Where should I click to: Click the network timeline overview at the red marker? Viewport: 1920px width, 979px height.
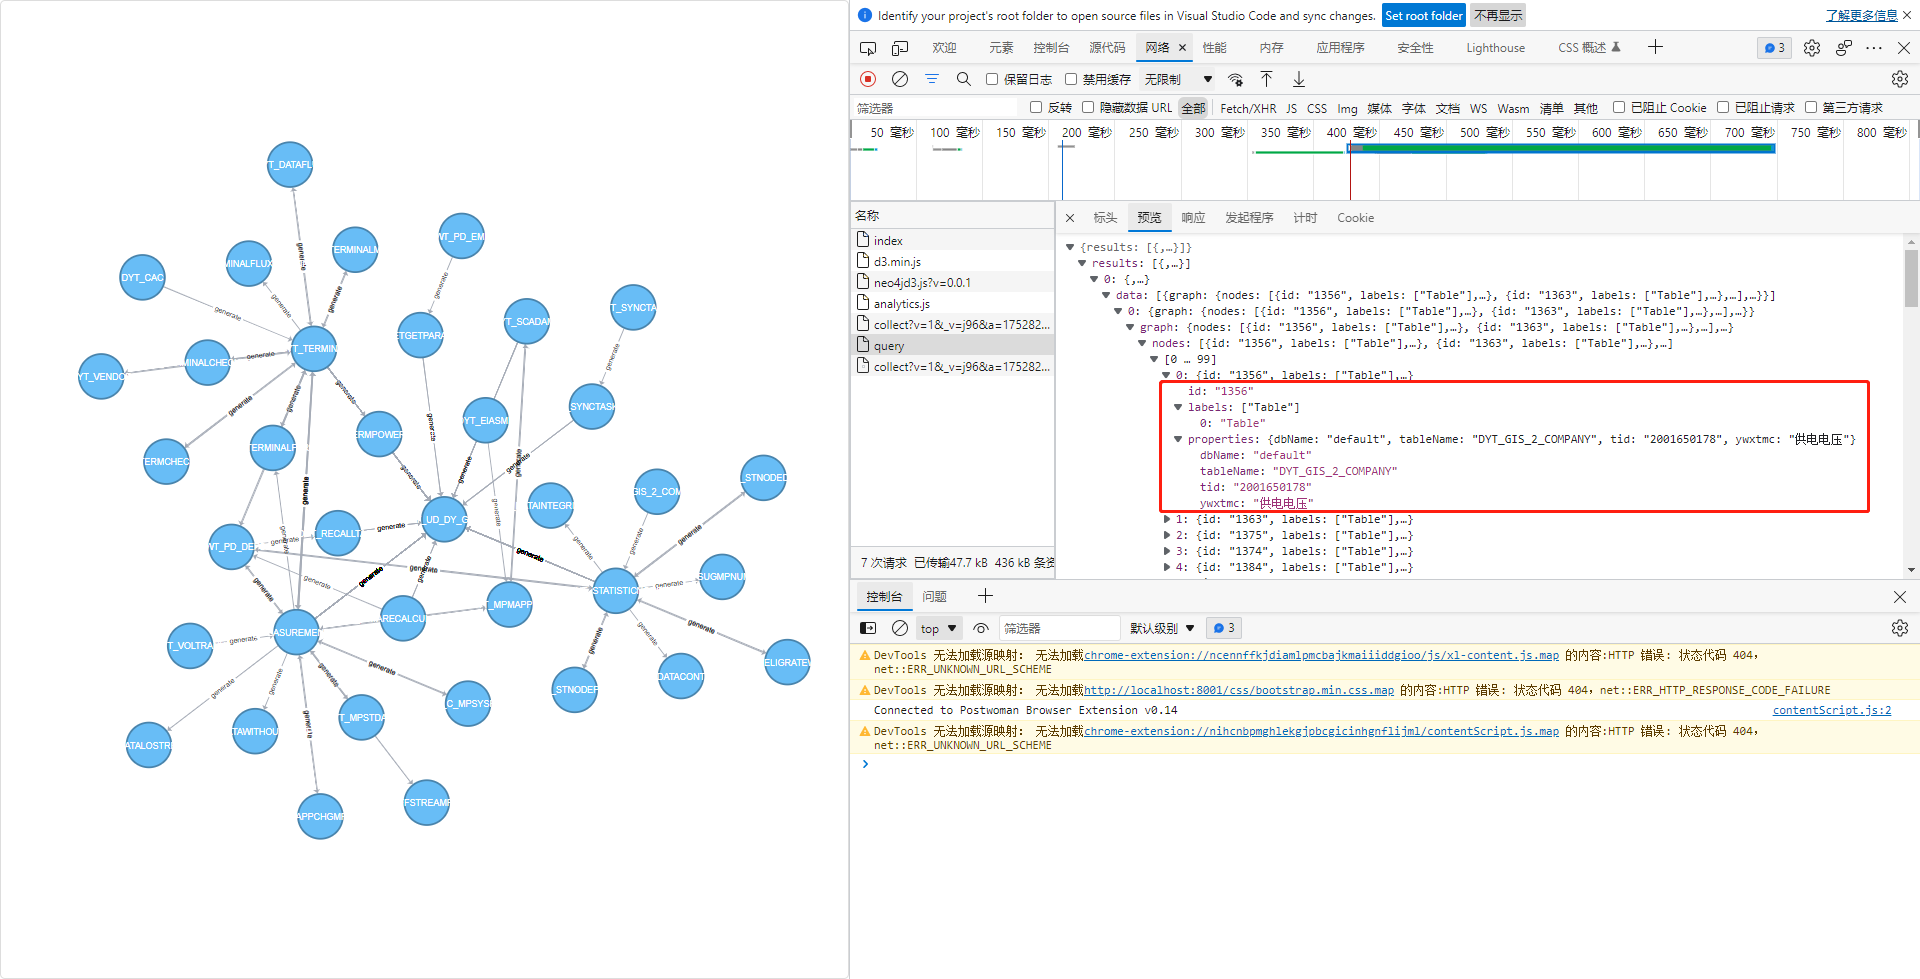click(1350, 170)
